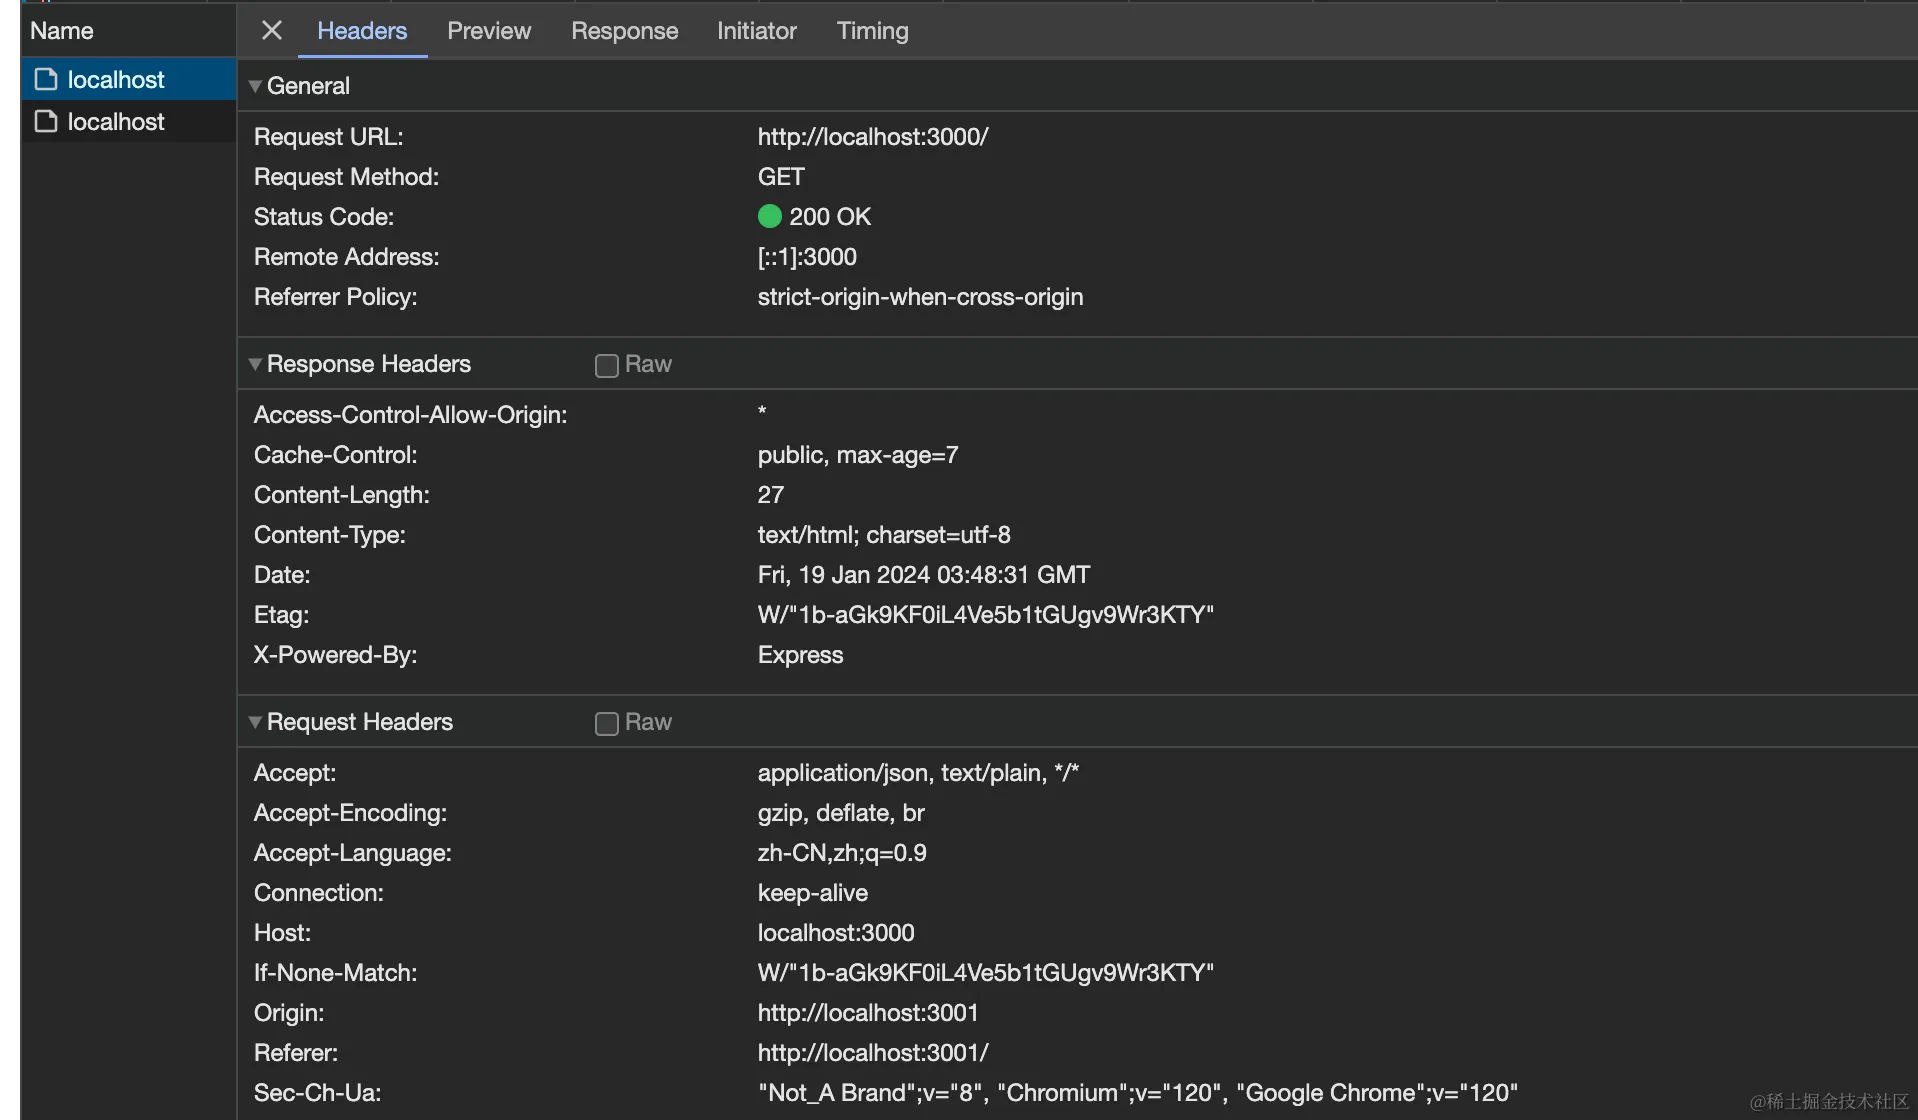Open the Timing tab
The height and width of the screenshot is (1120, 1918).
pyautogui.click(x=872, y=31)
